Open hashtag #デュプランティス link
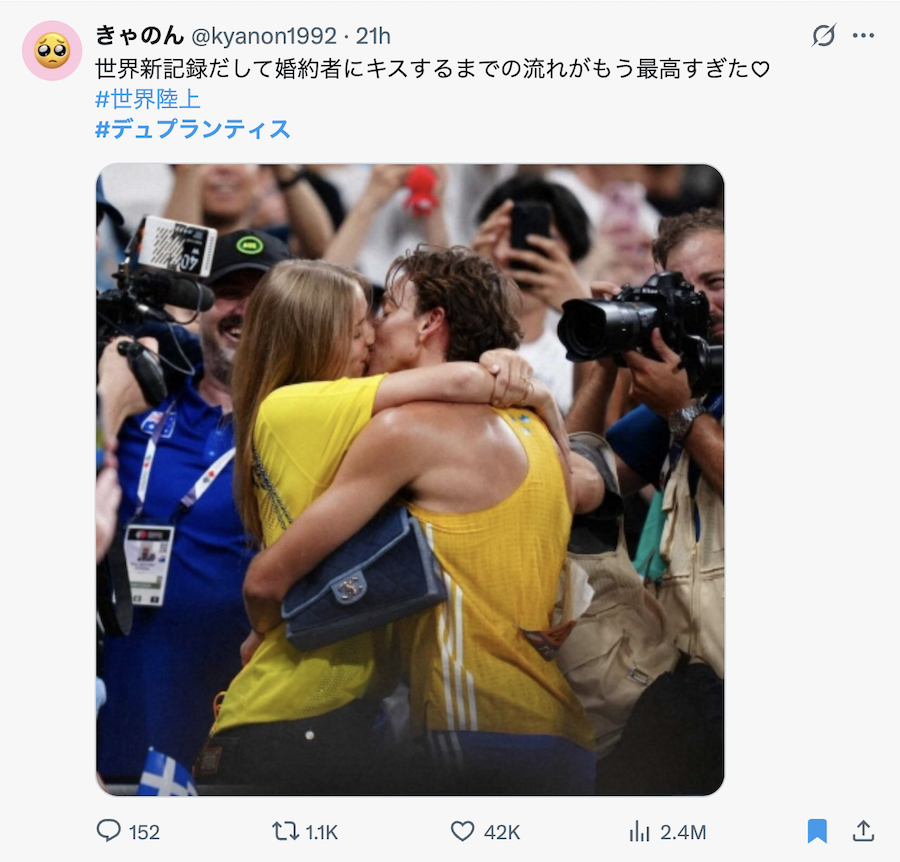 coord(192,129)
